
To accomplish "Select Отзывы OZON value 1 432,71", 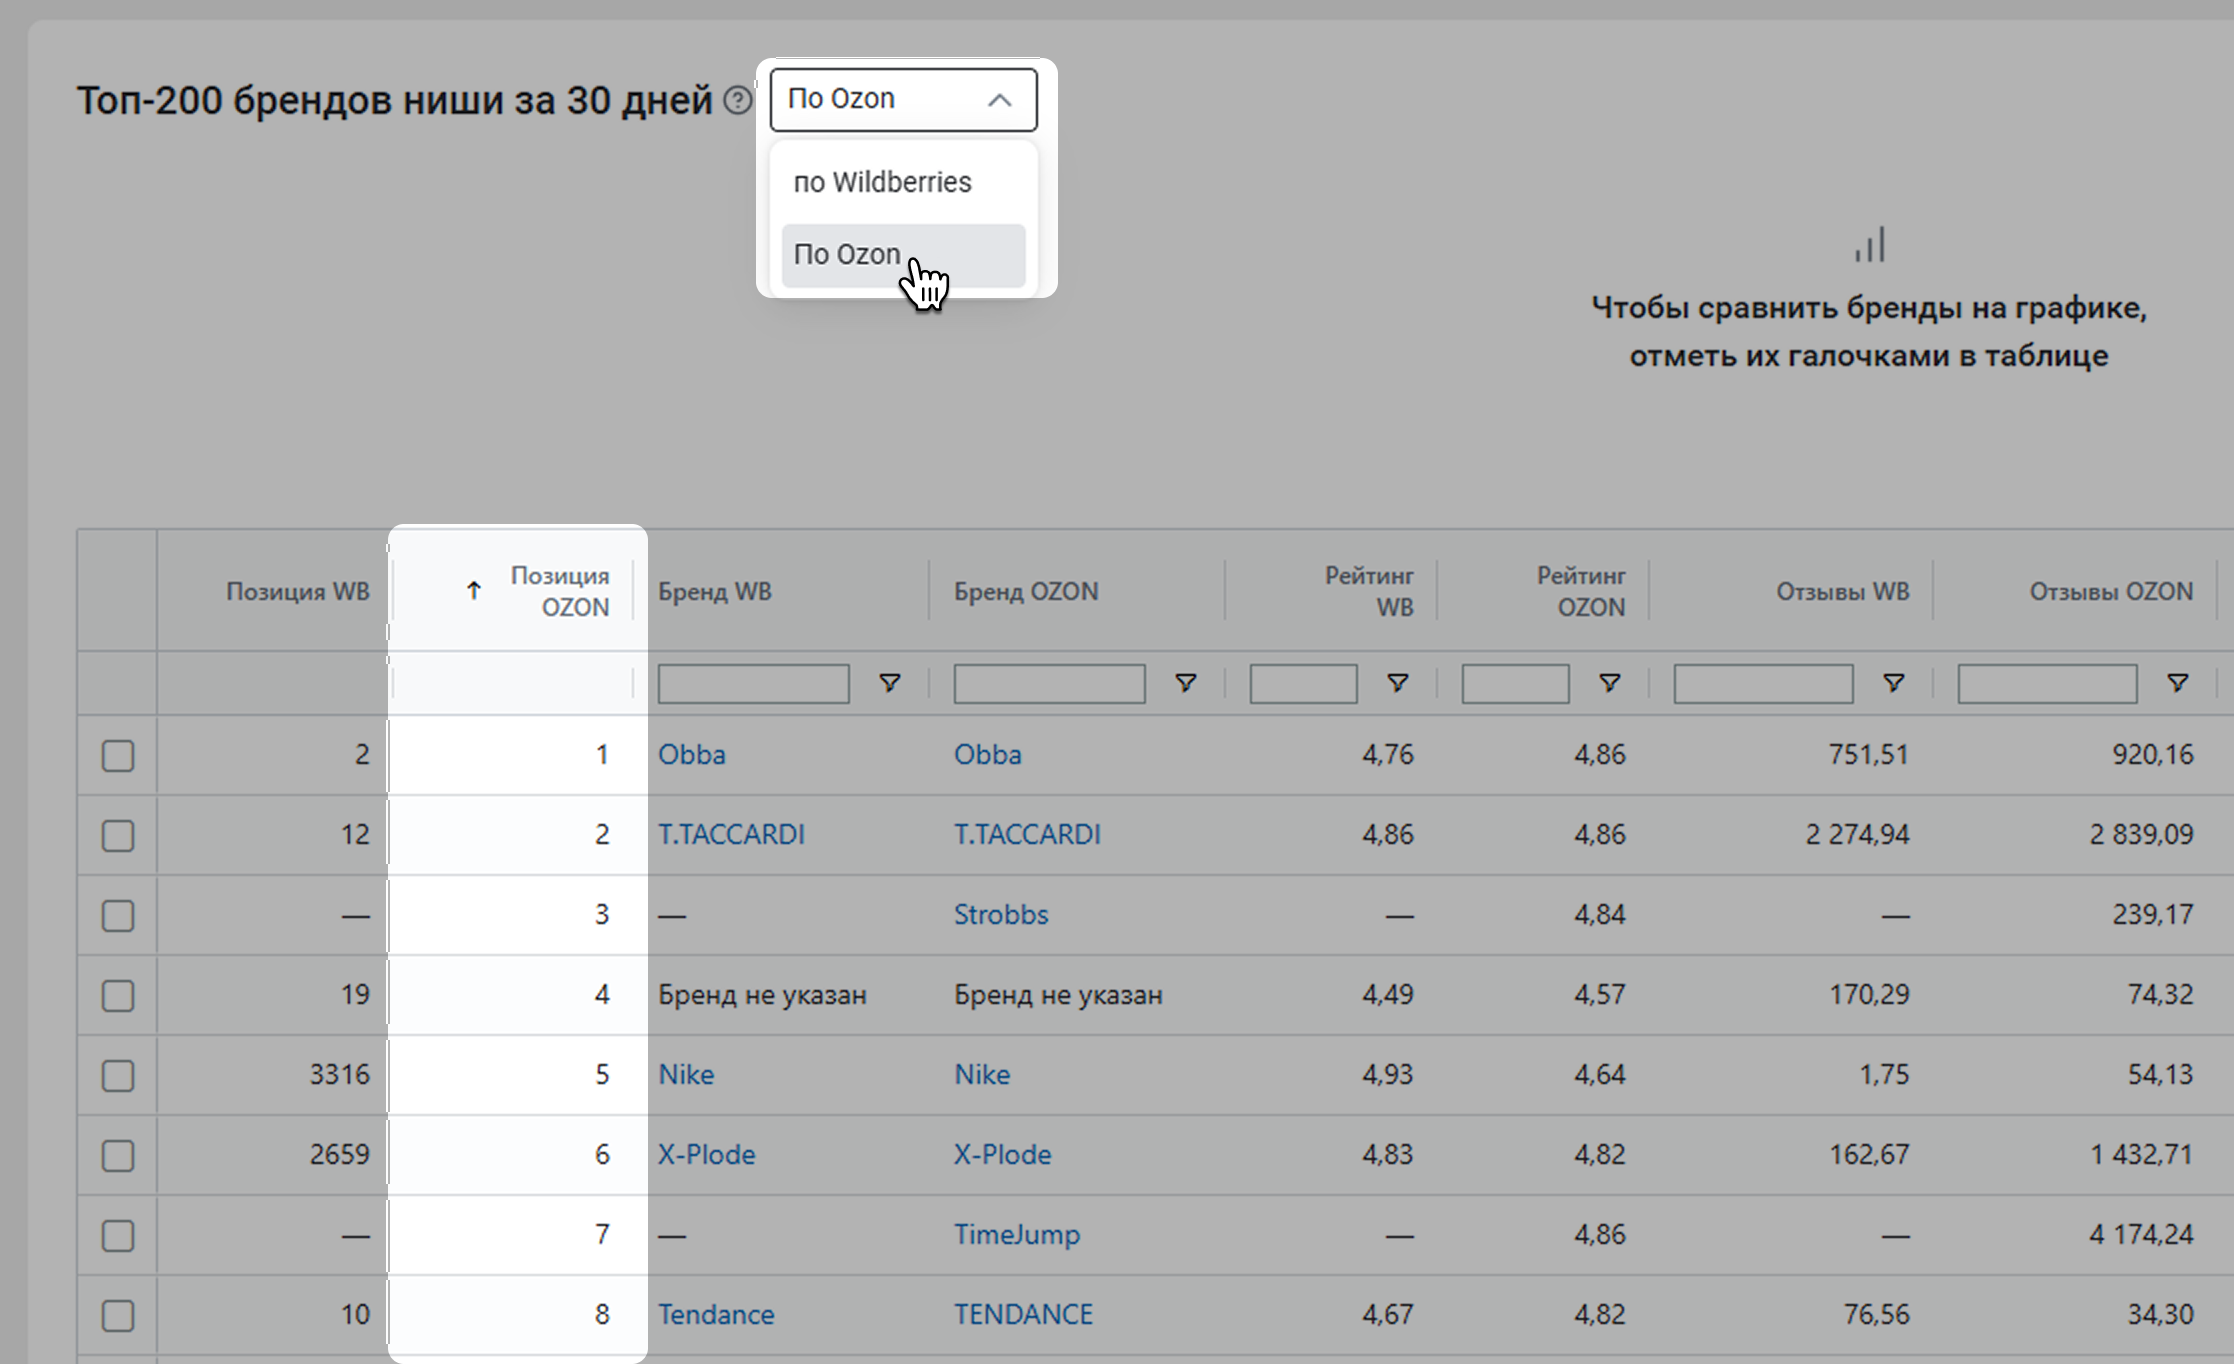I will click(x=2141, y=1154).
